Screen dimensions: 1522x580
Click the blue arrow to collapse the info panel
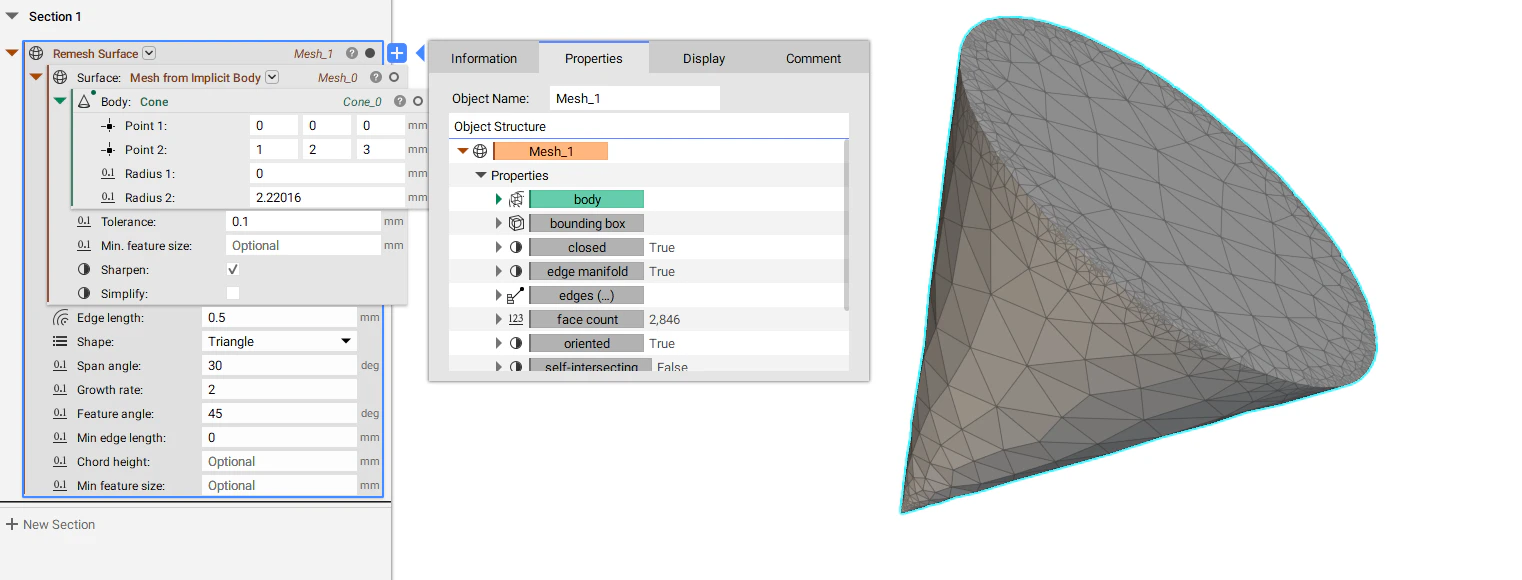pos(420,53)
